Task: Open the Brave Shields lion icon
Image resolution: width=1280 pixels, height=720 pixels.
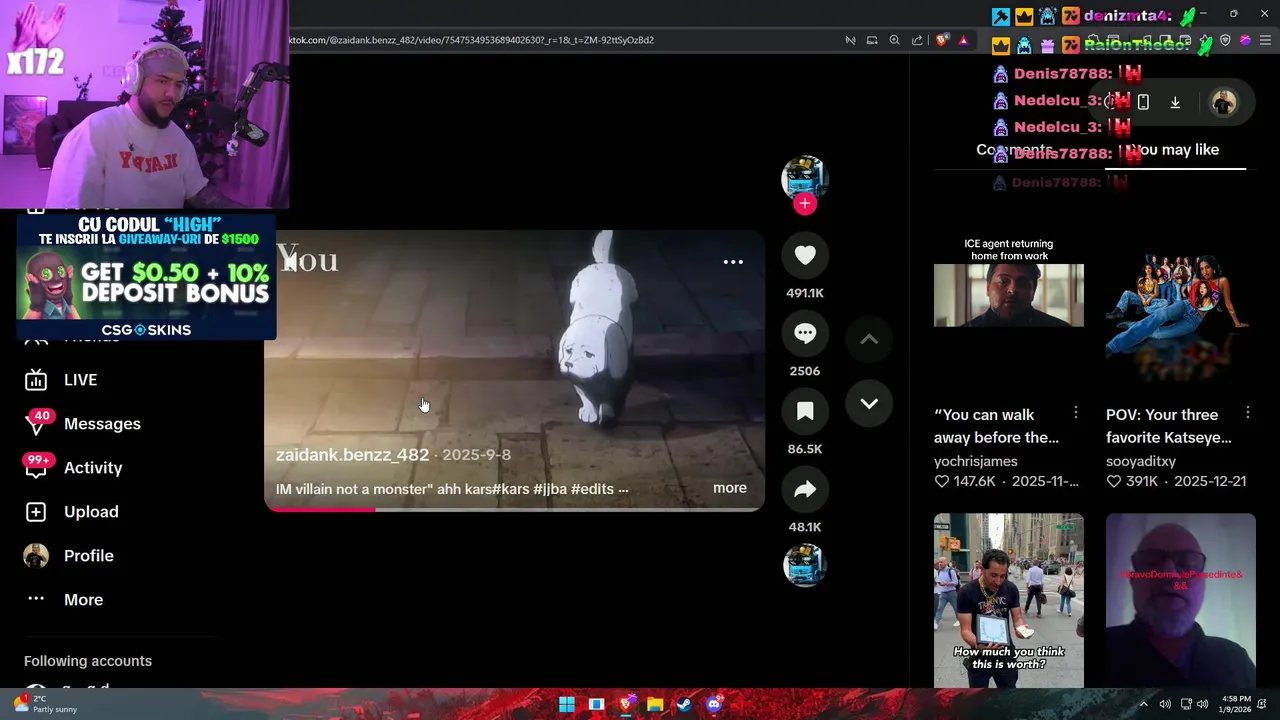Action: 942,40
